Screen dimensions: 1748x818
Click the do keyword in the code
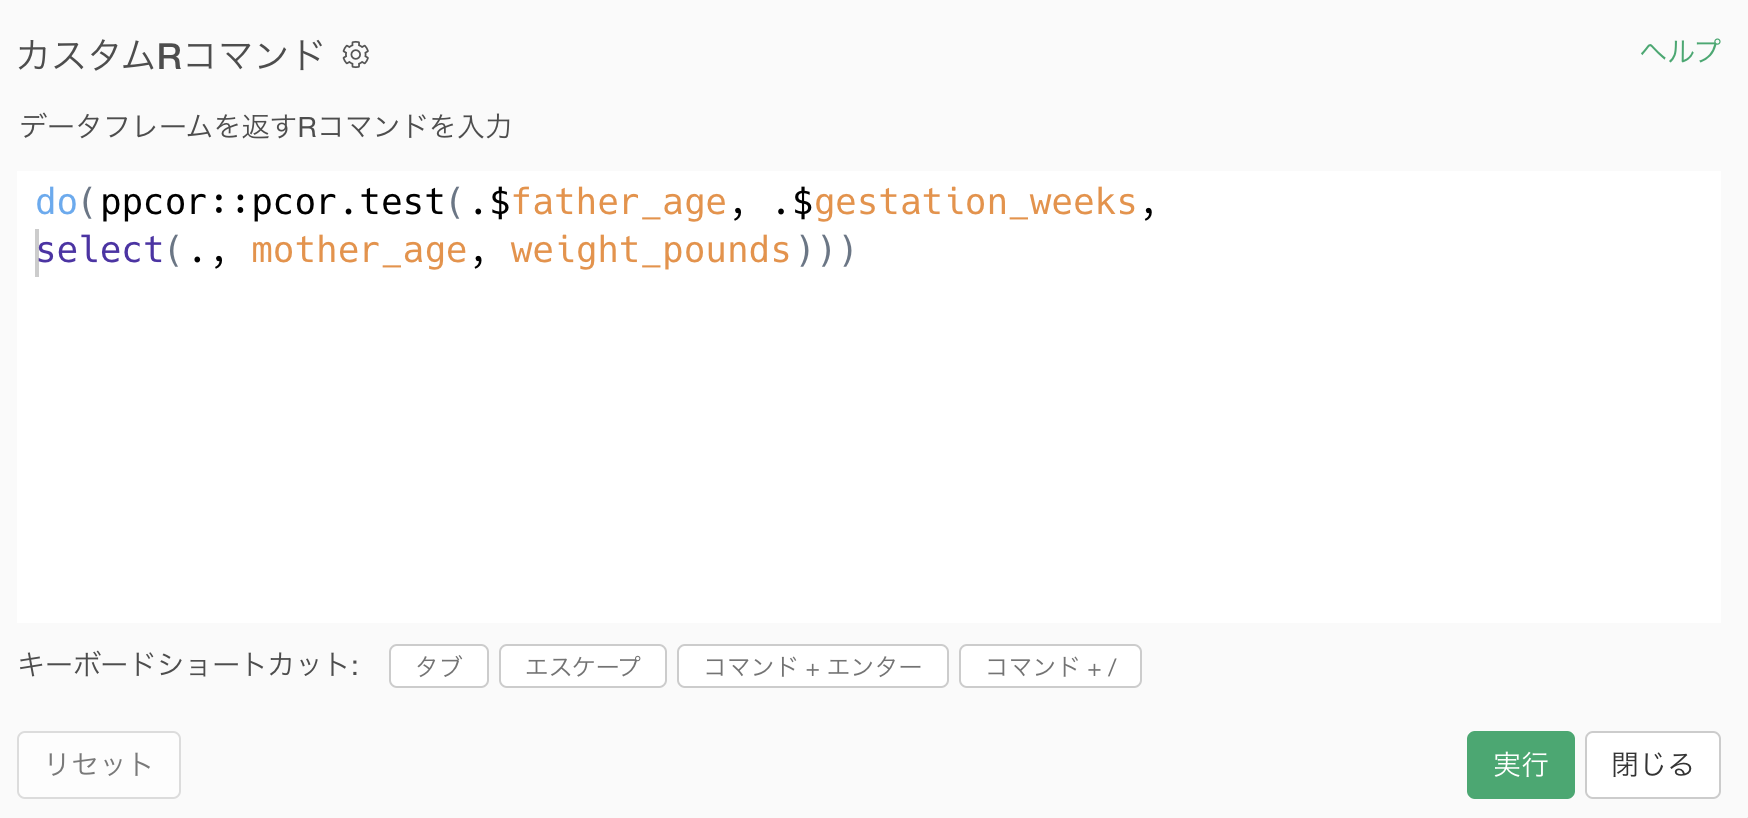point(57,203)
